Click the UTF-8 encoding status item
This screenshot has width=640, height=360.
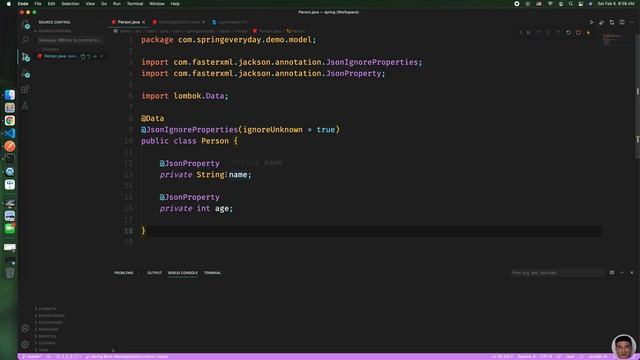click(x=546, y=357)
